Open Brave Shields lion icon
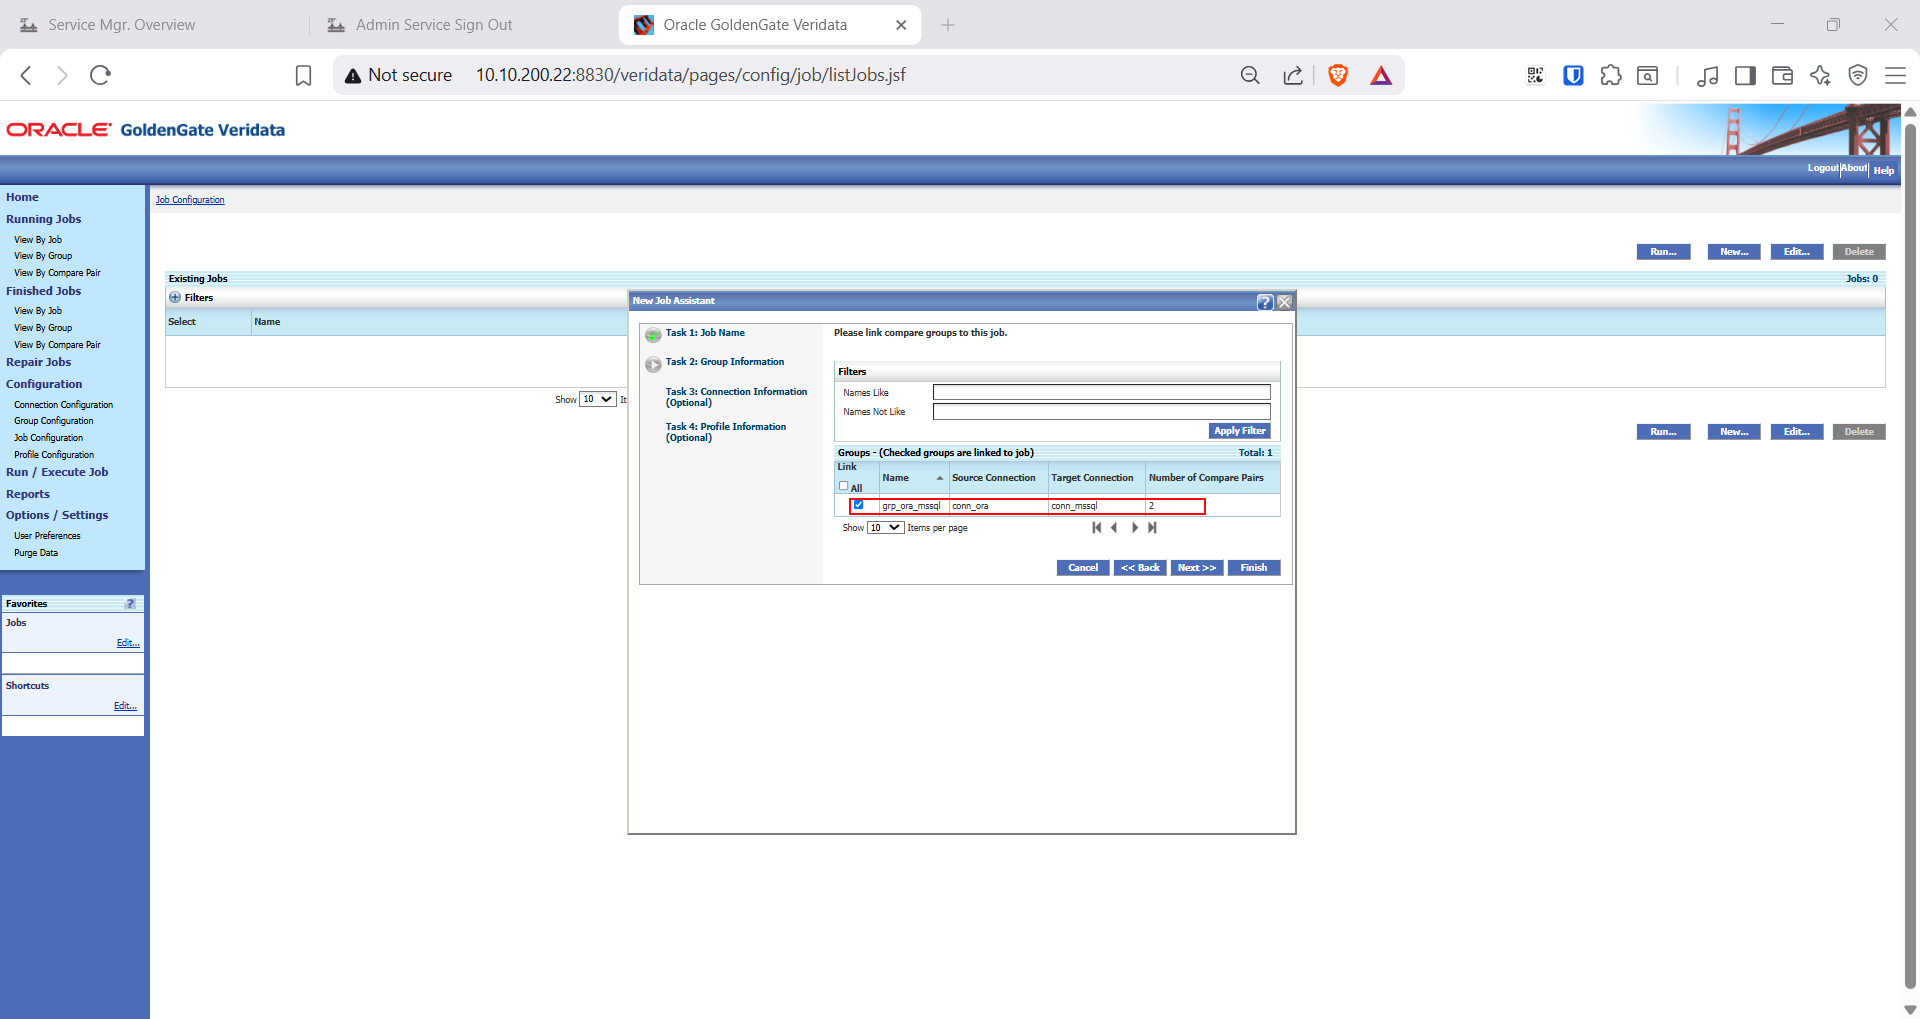Screen dimensions: 1920x1019 pos(1338,75)
